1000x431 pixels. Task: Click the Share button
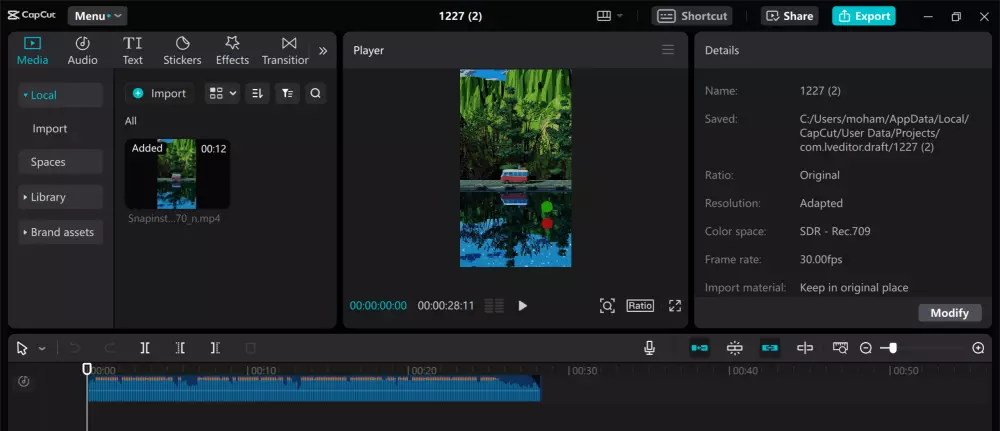(790, 16)
